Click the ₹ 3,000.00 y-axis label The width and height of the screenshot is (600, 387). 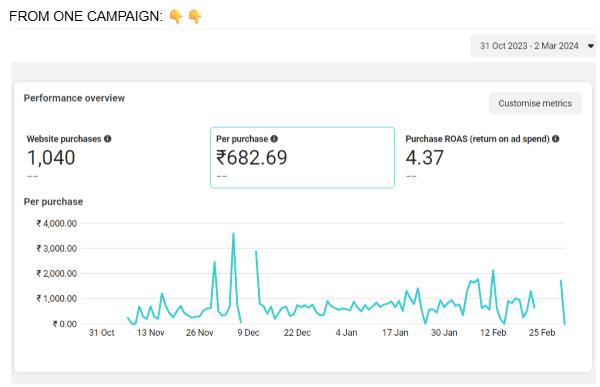tap(57, 249)
